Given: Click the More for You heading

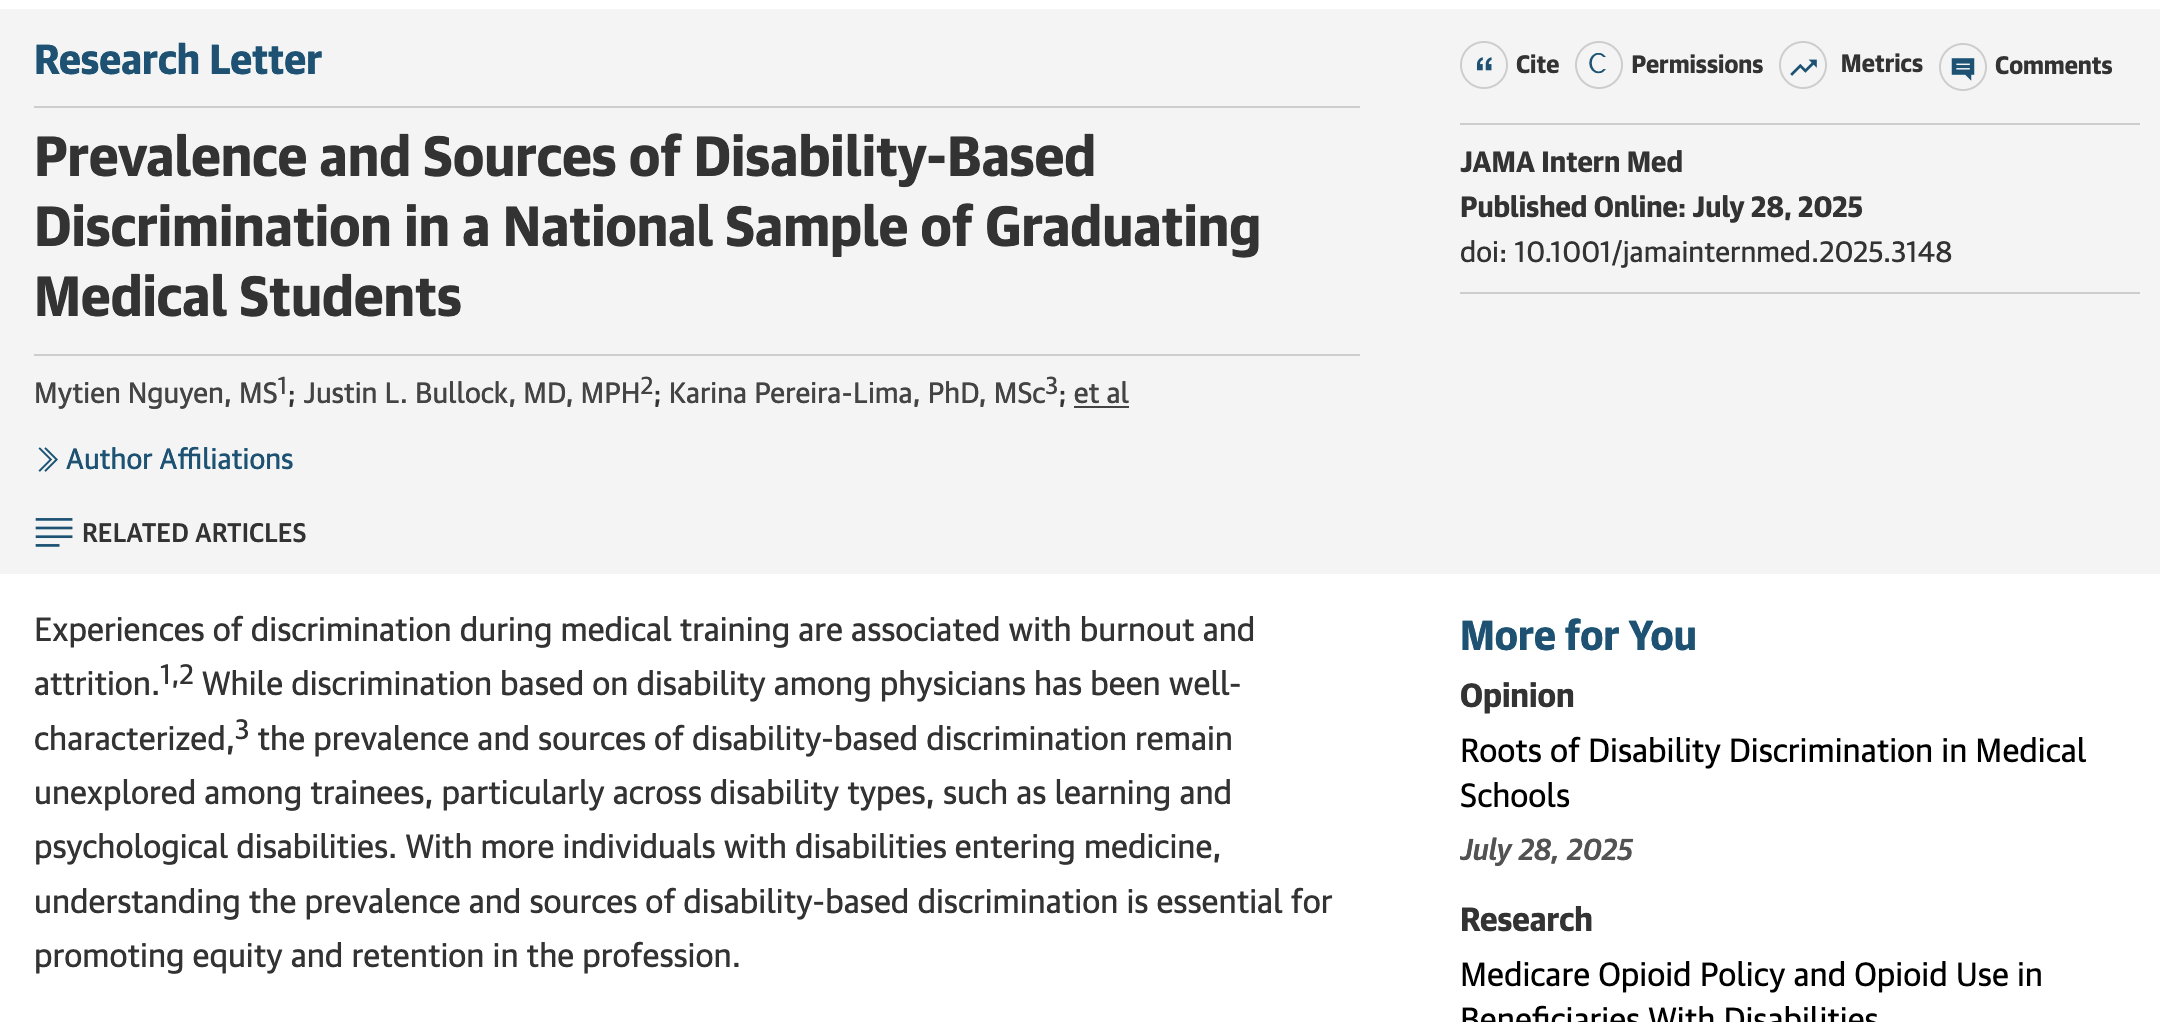Looking at the screenshot, I should [x=1578, y=636].
